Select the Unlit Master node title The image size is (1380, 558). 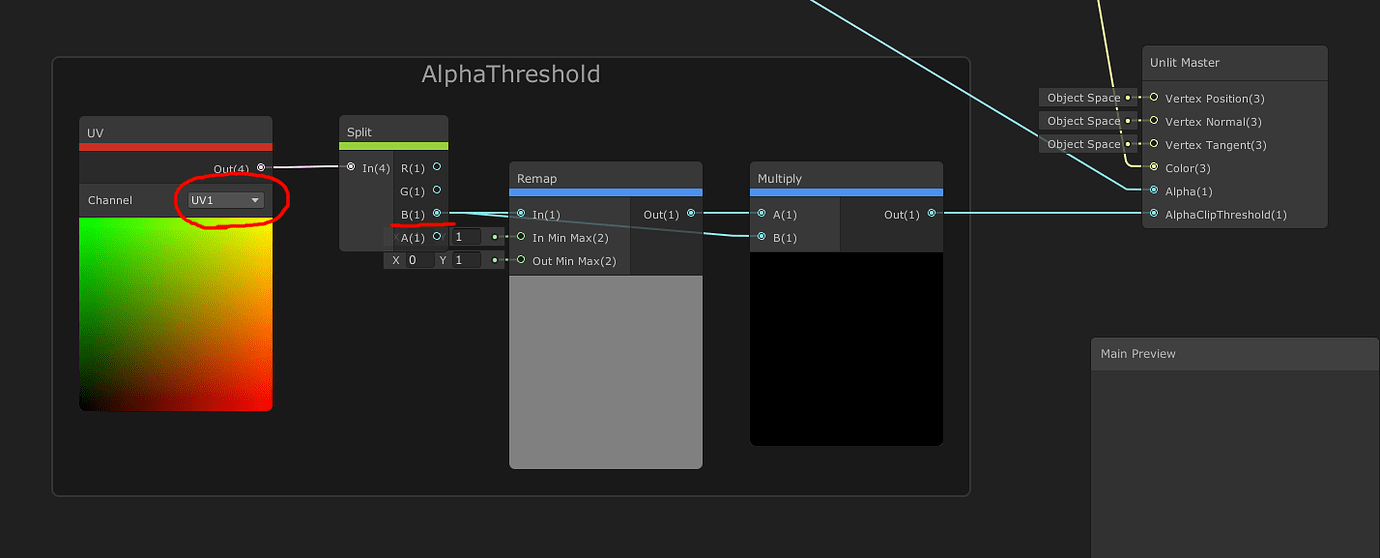tap(1184, 63)
